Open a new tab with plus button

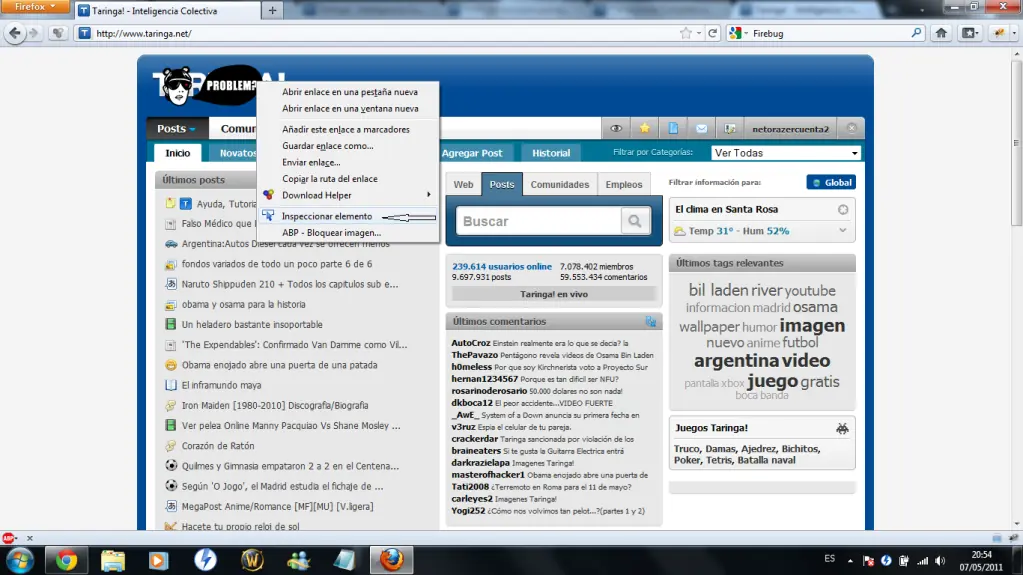click(x=272, y=10)
